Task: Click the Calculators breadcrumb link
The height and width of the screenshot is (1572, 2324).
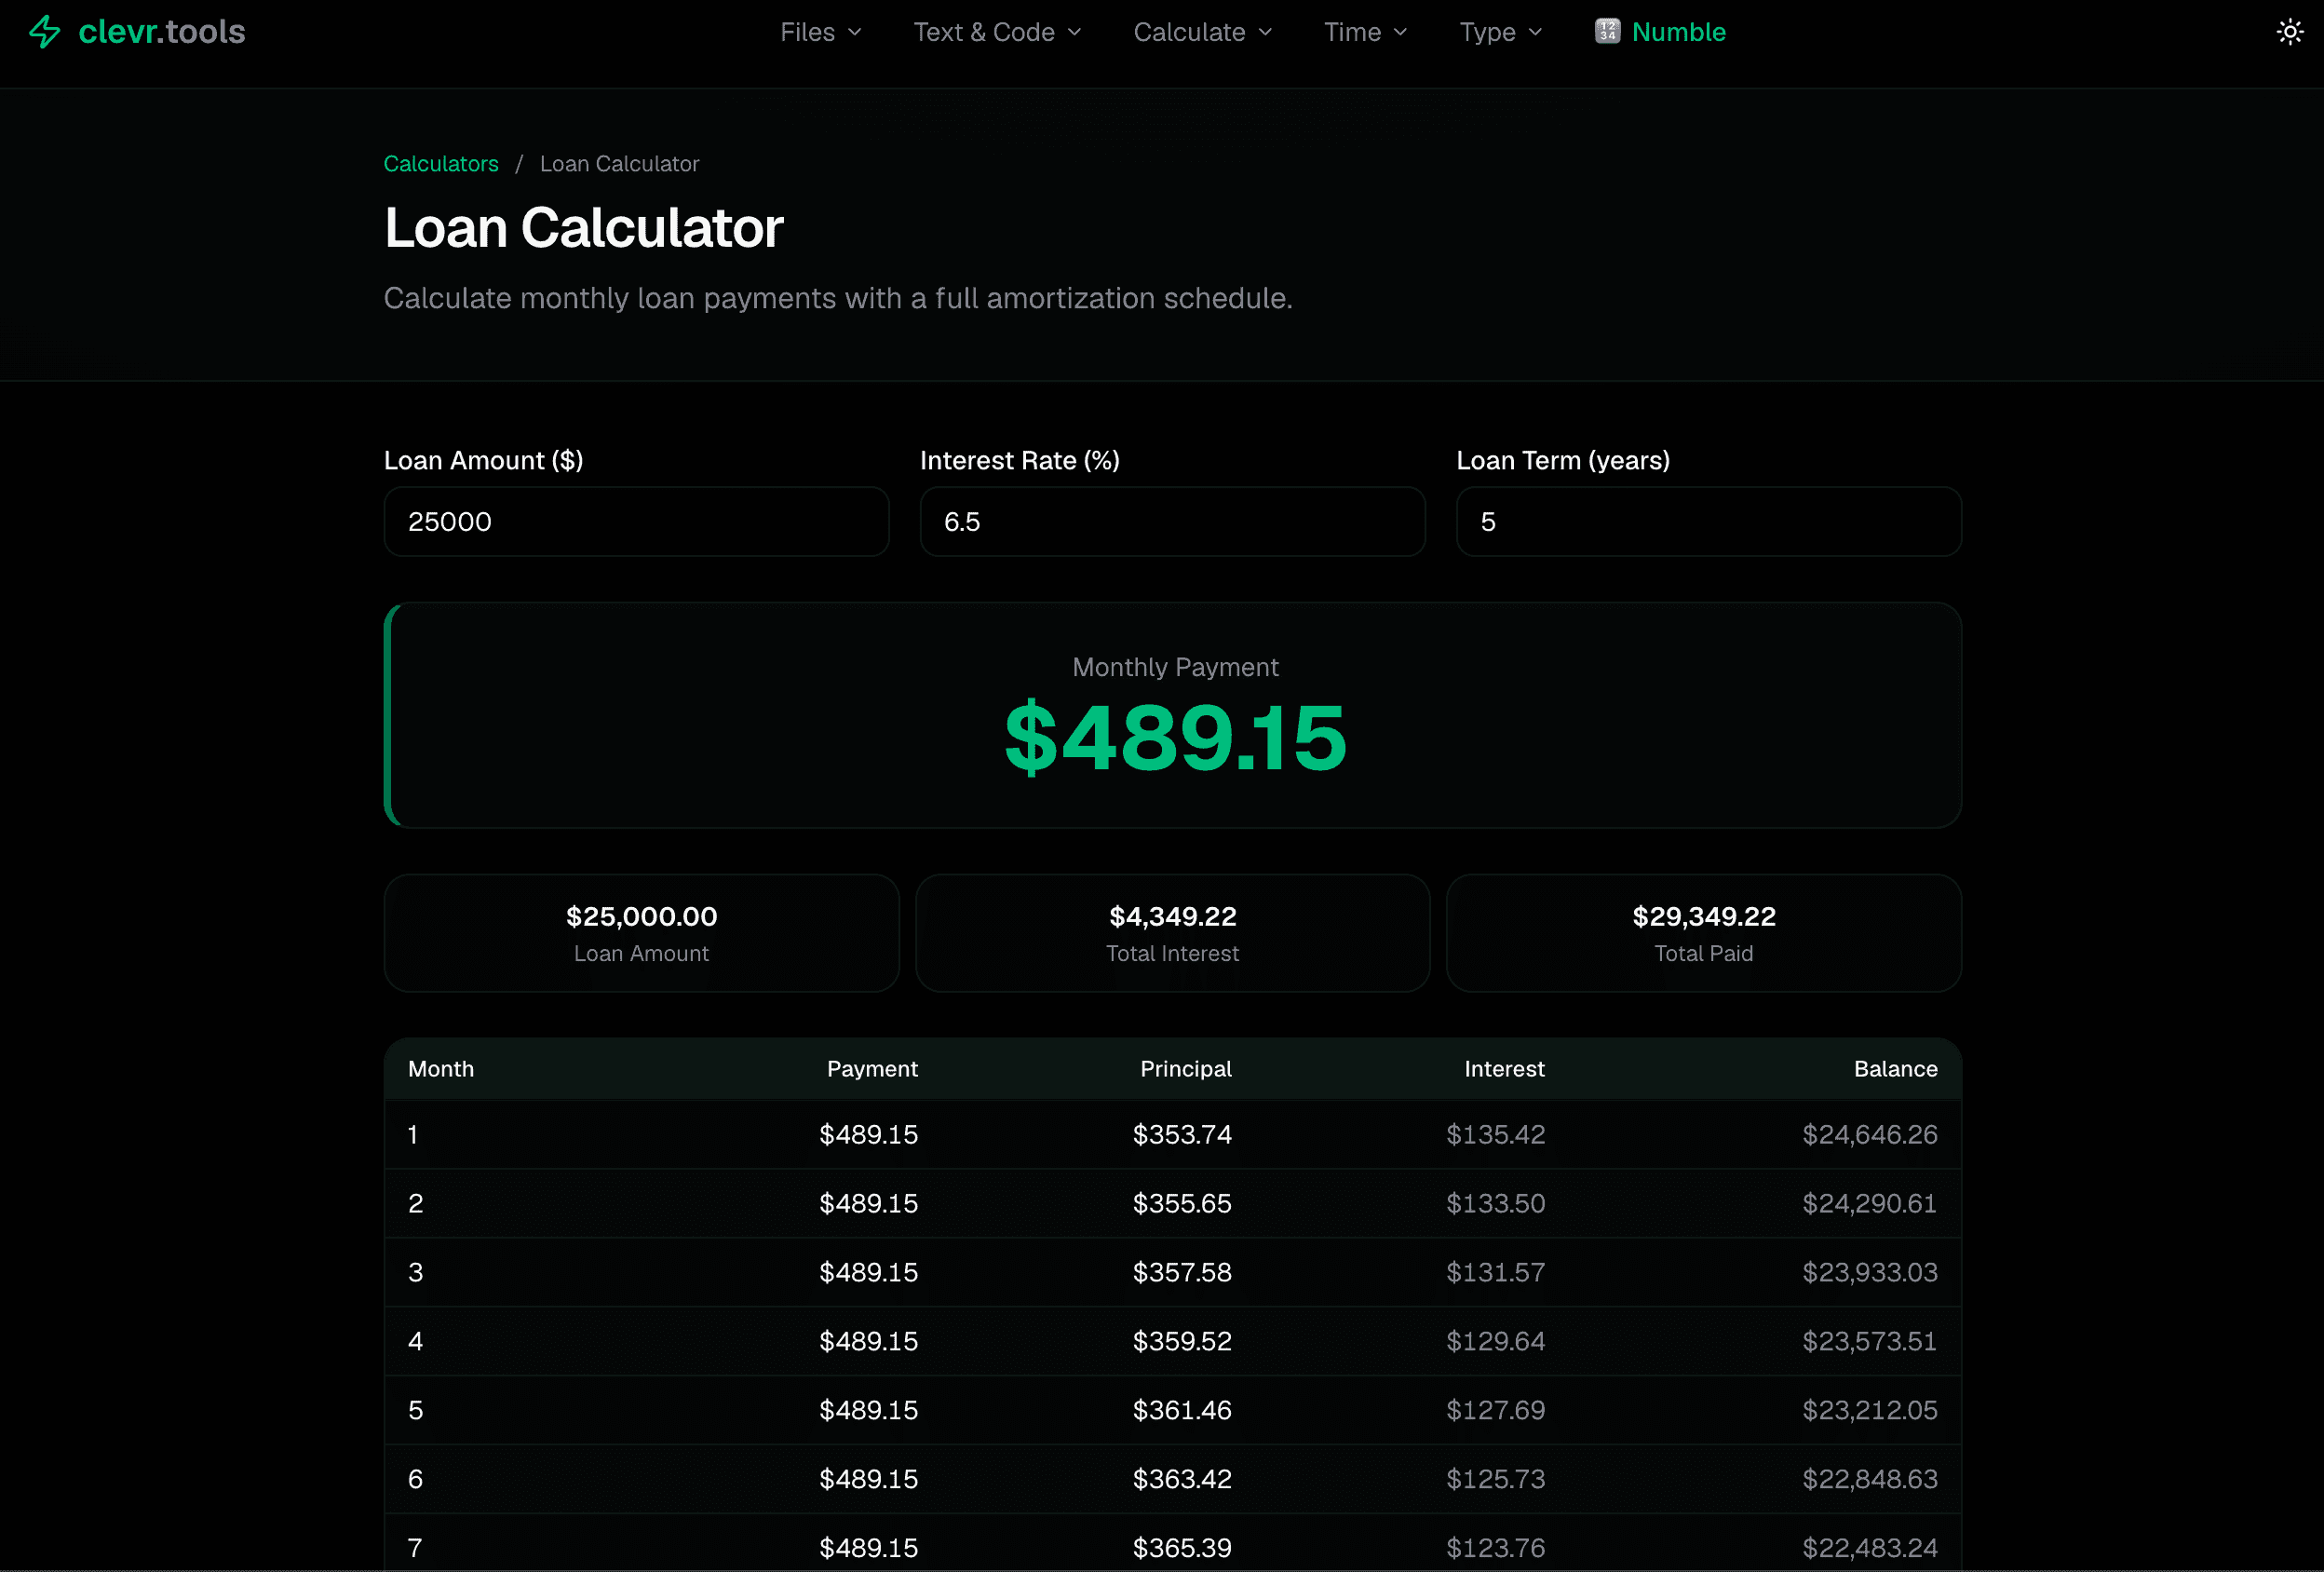Action: click(441, 163)
